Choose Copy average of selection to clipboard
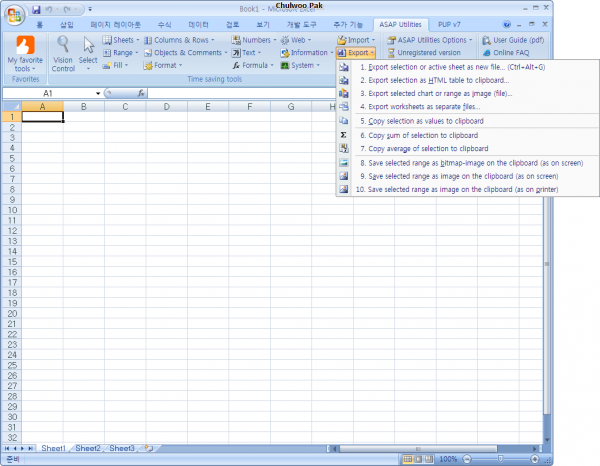The height and width of the screenshot is (466, 600). pyautogui.click(x=468, y=148)
